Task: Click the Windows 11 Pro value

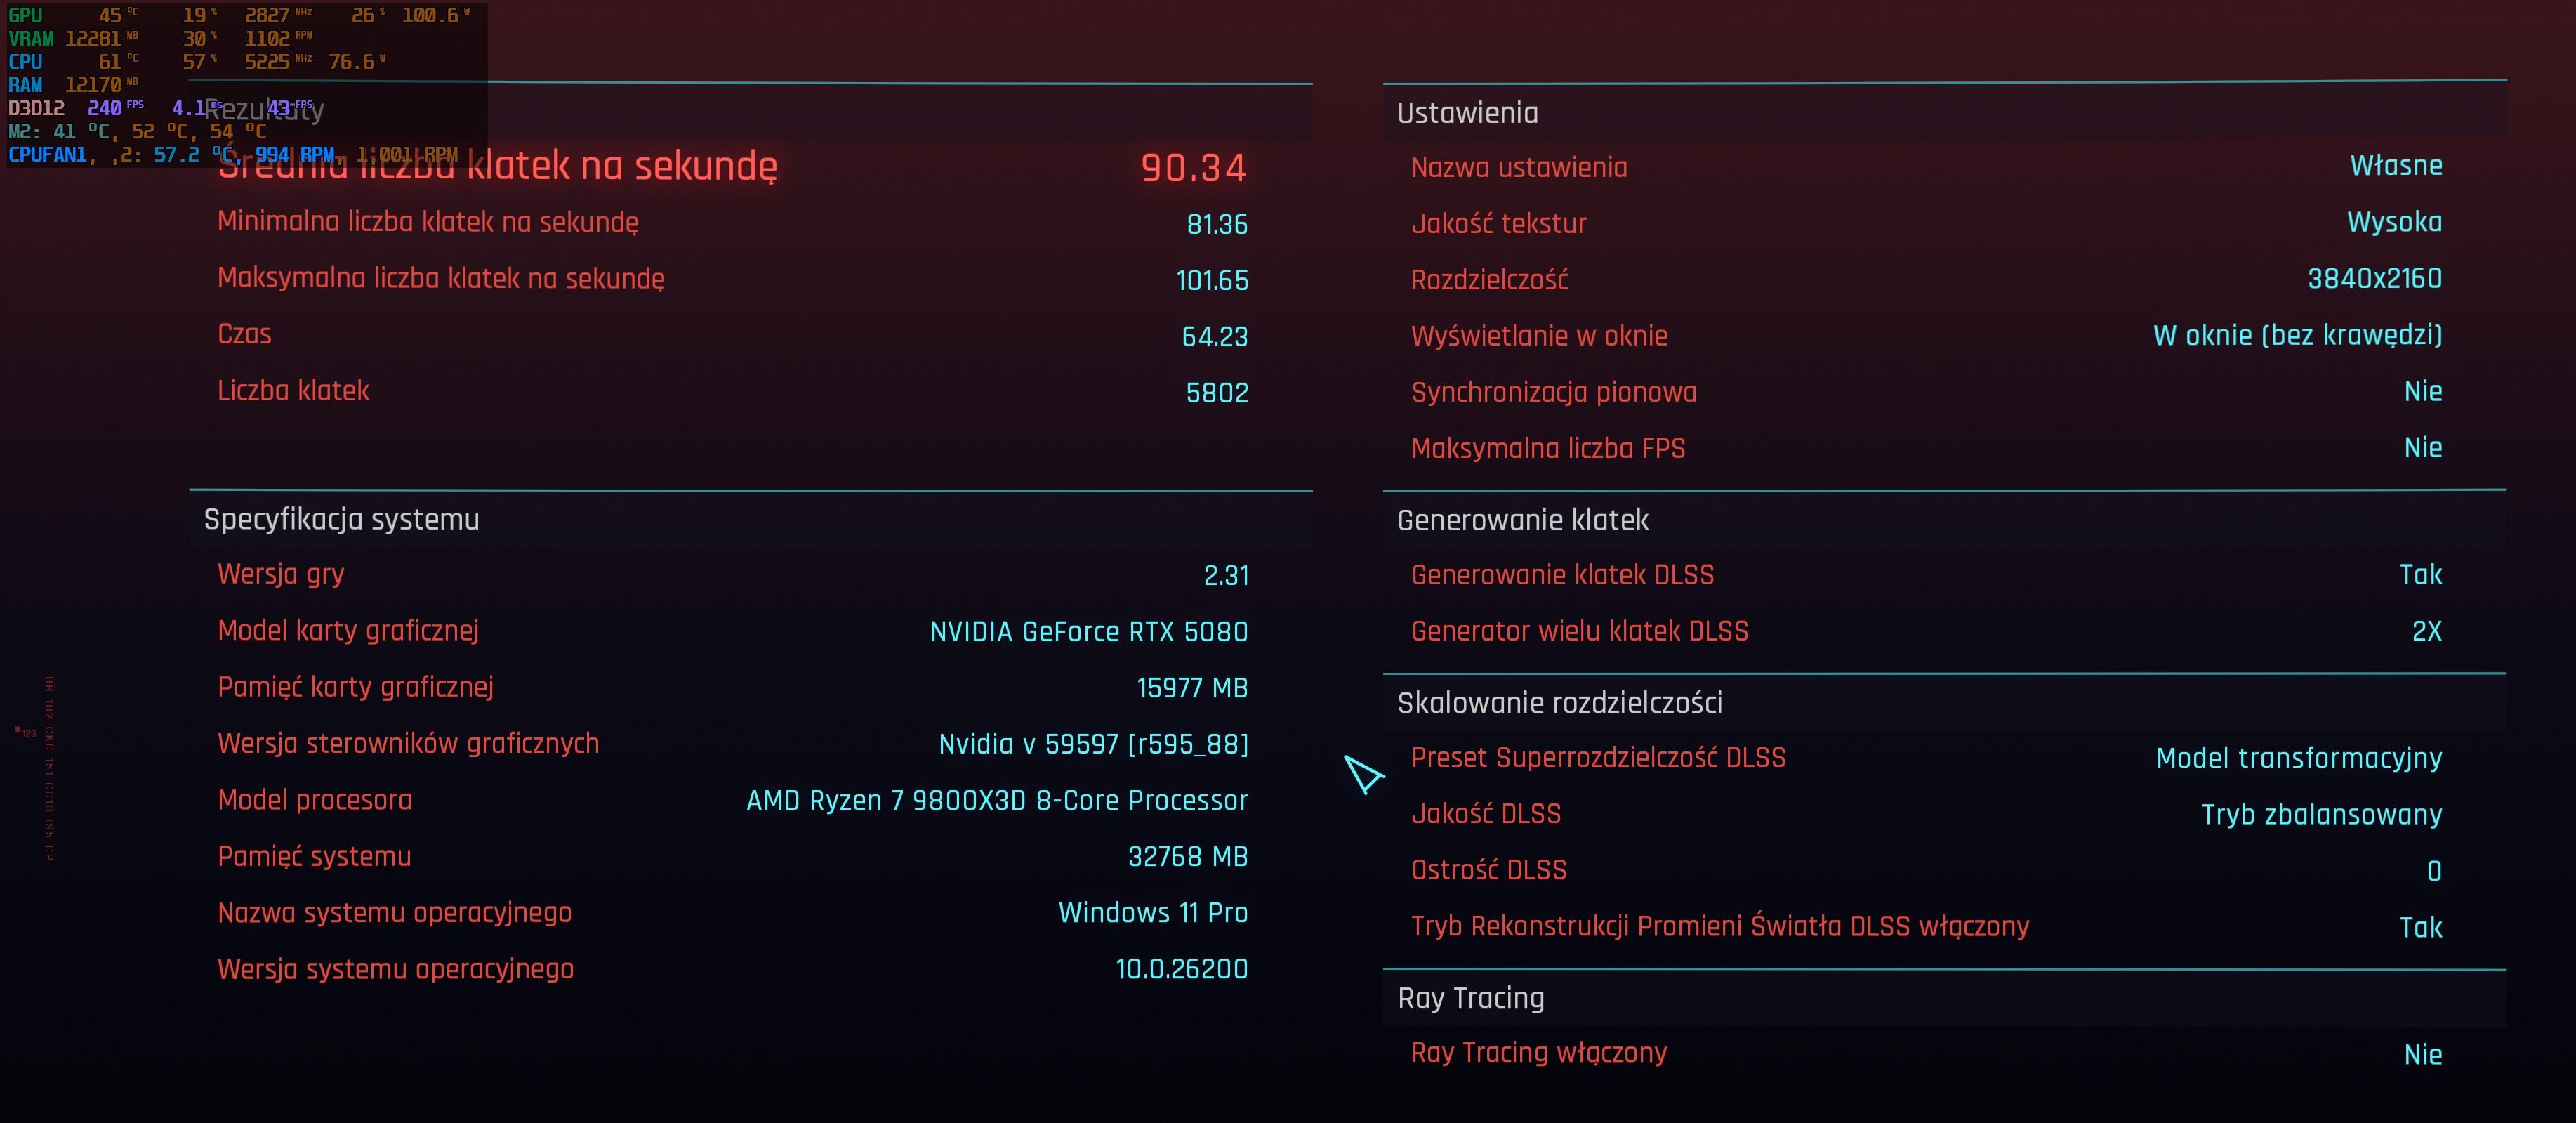Action: pos(1153,913)
